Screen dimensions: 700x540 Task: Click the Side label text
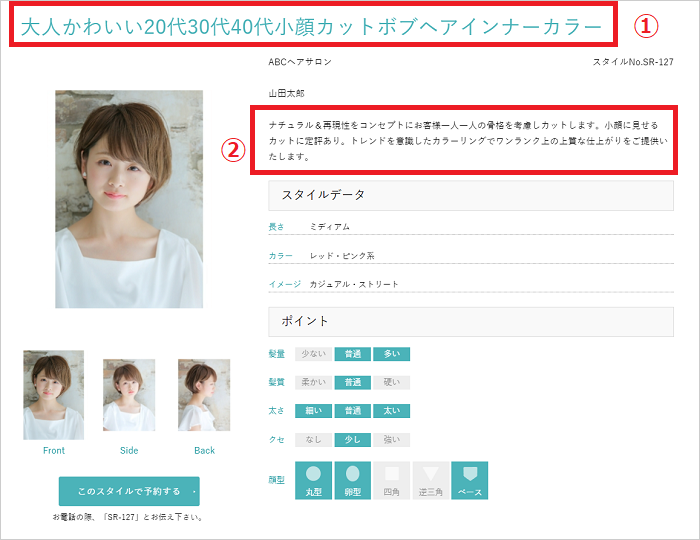[x=129, y=451]
